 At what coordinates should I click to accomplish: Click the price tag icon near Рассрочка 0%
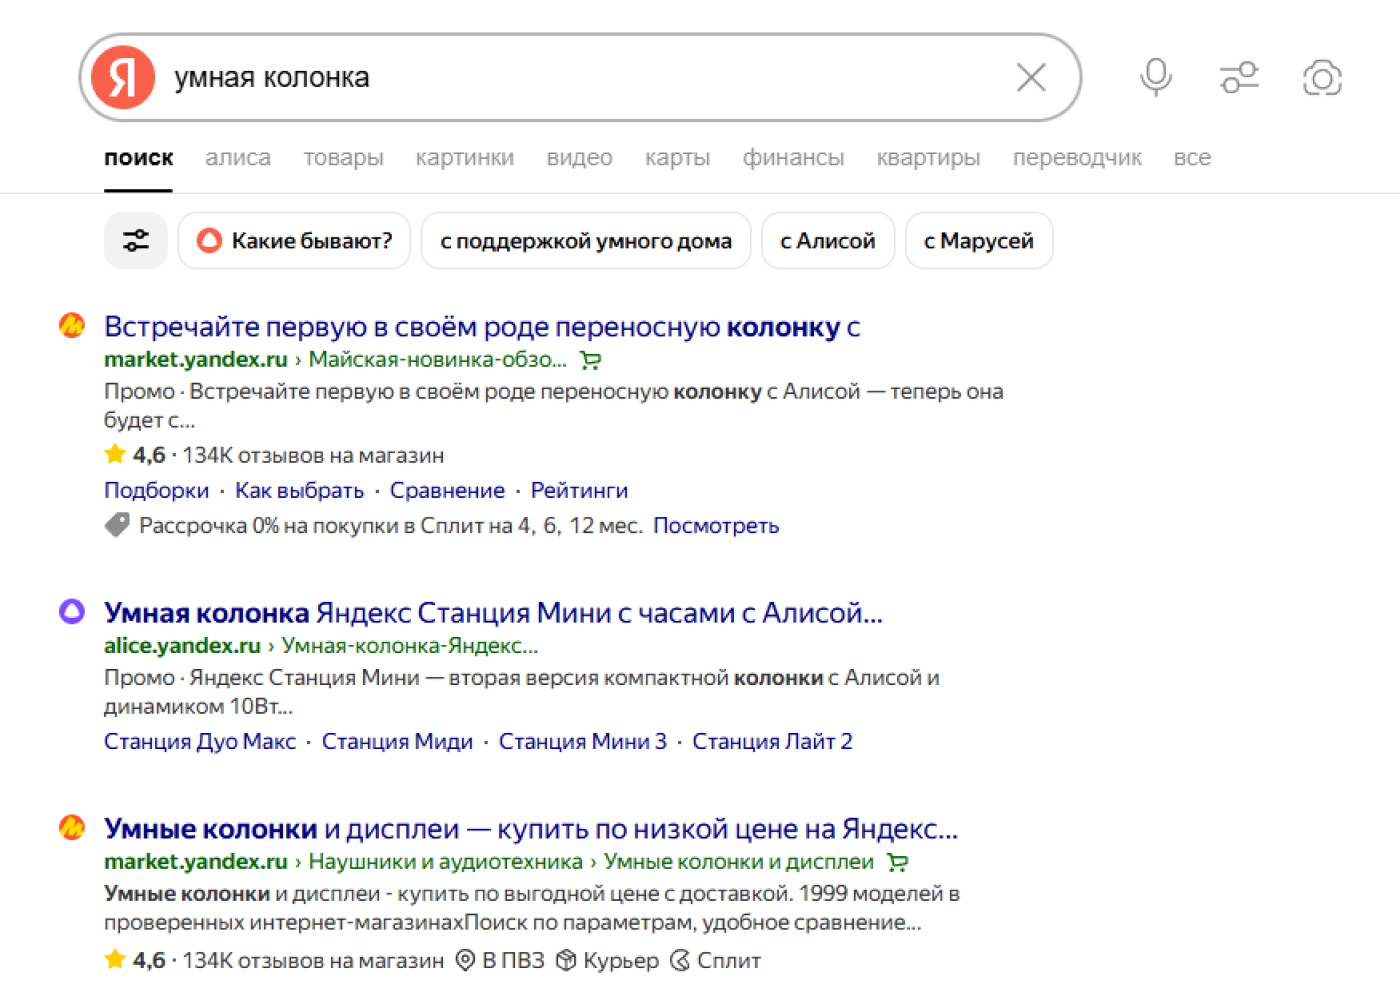[x=117, y=523]
